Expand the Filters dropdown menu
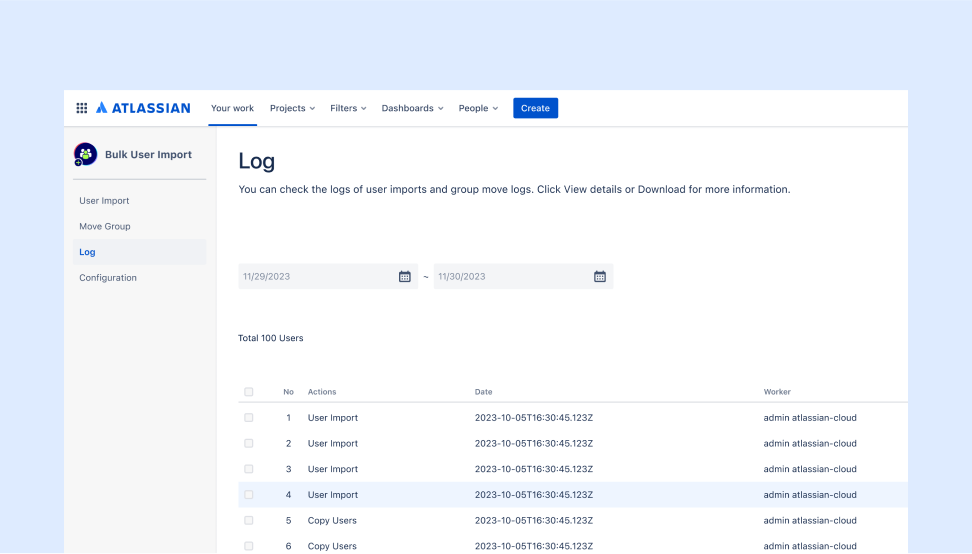 click(348, 108)
